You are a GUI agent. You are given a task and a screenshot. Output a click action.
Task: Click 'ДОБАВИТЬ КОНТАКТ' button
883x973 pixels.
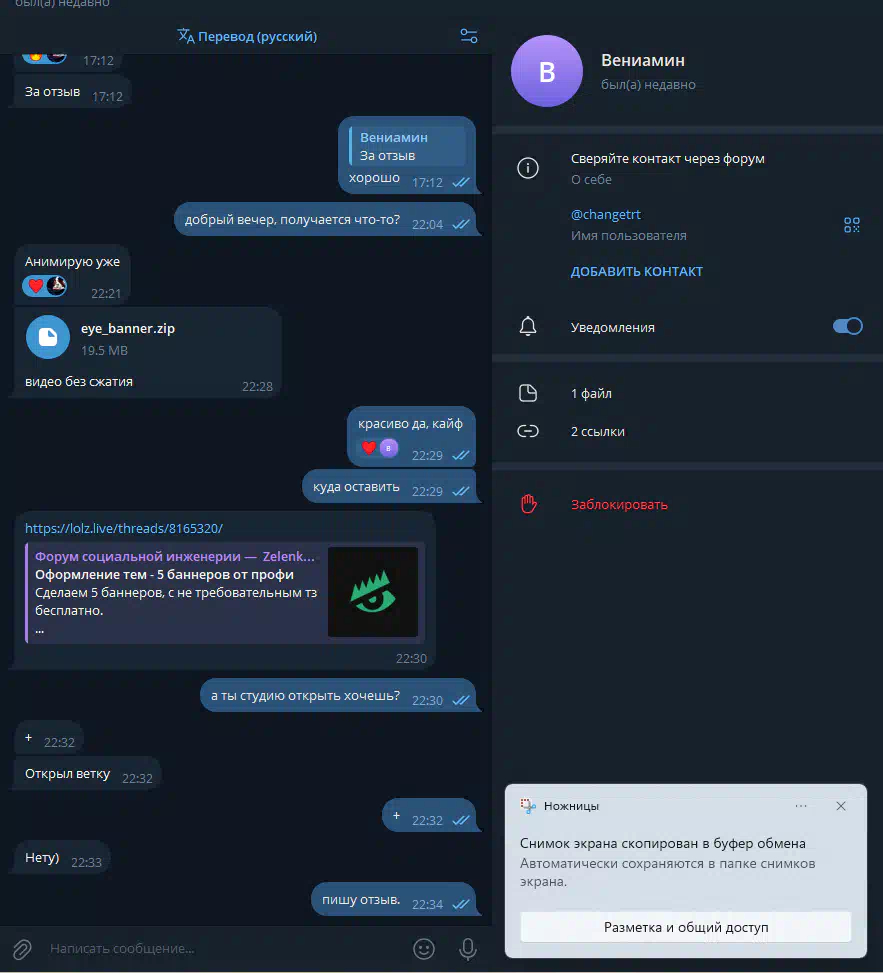click(637, 271)
